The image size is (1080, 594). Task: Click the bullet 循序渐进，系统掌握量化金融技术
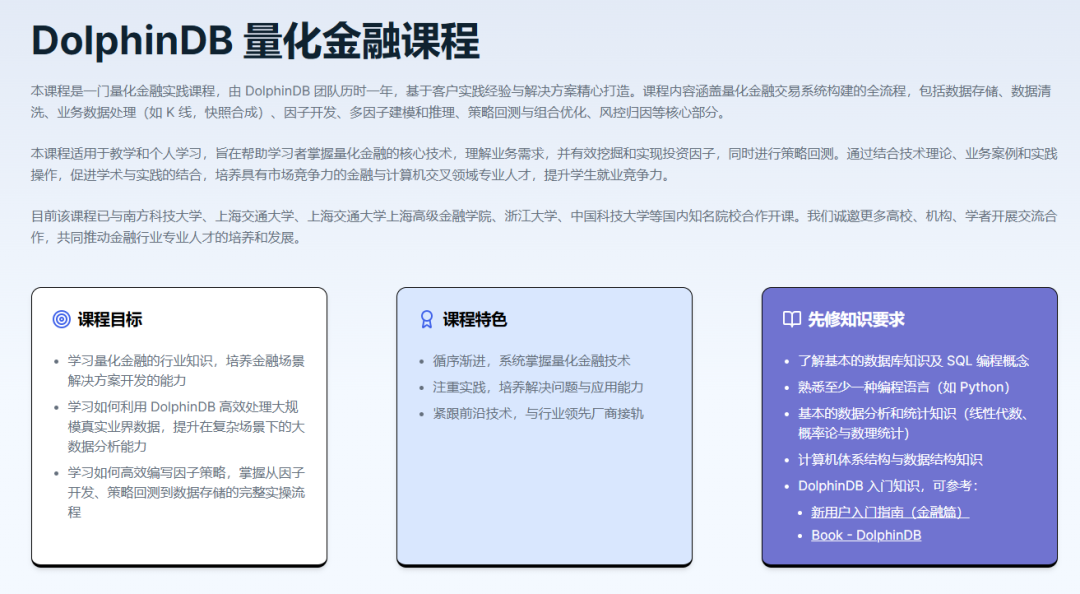click(x=531, y=360)
